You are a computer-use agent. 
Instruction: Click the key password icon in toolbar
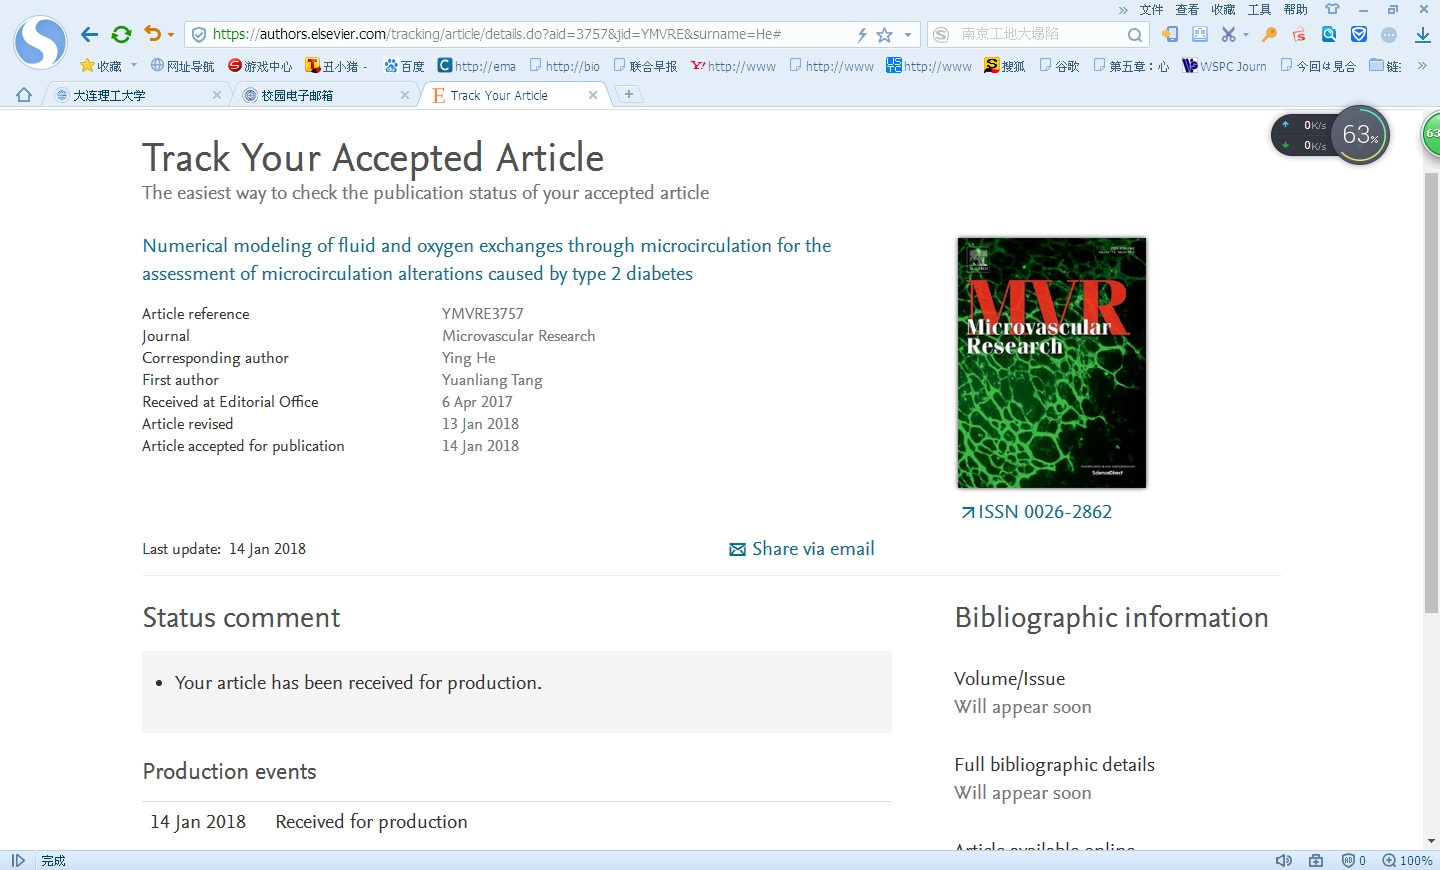(1270, 34)
